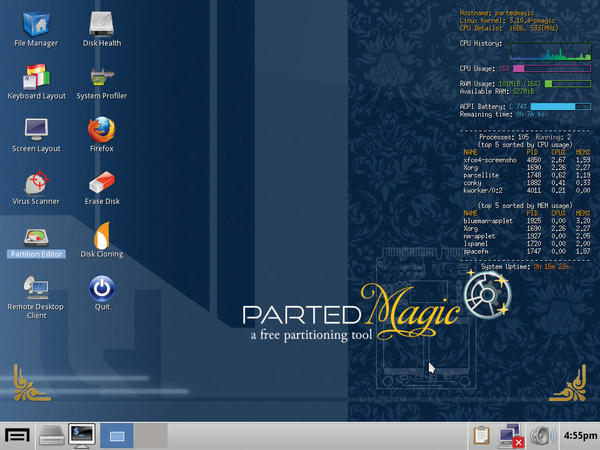600x450 pixels.
Task: Click 'Available RAM' line in monitor
Action: click(497, 91)
